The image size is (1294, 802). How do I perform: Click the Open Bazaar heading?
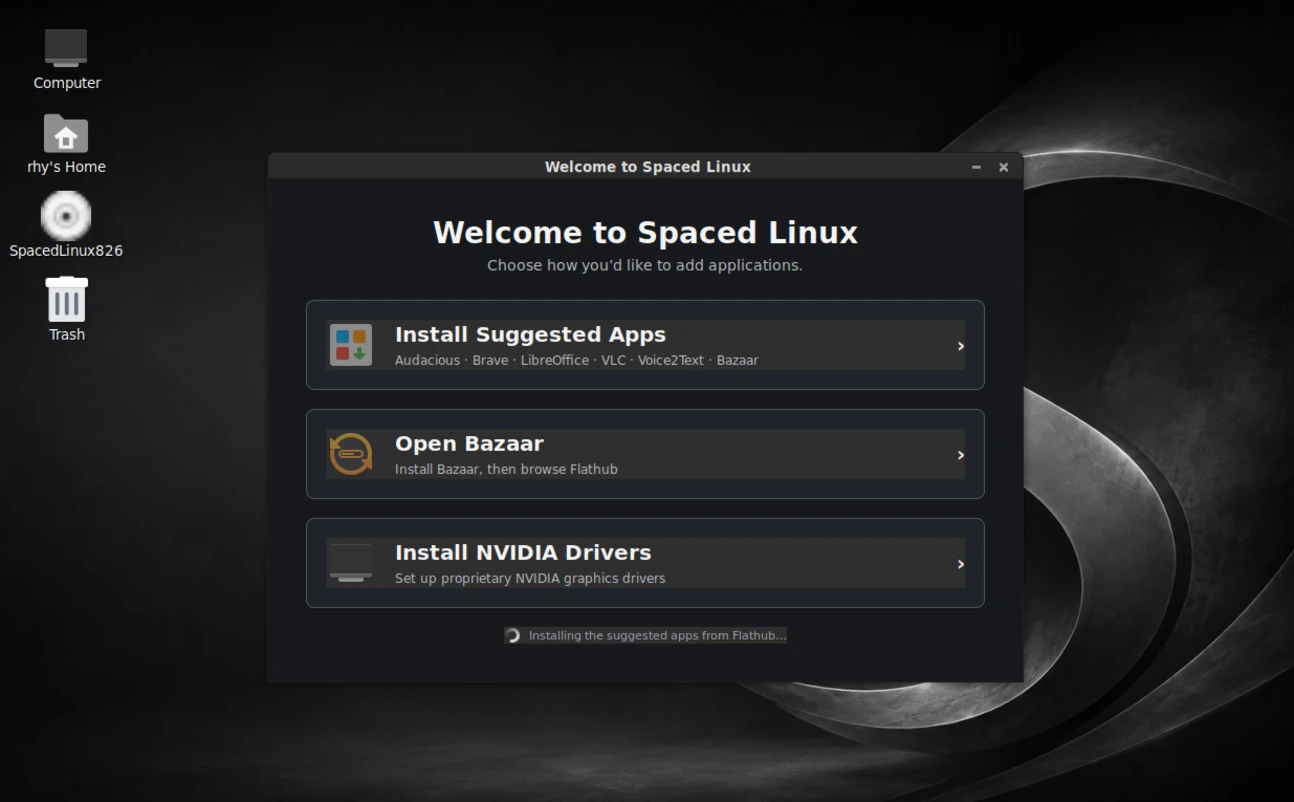pyautogui.click(x=469, y=443)
